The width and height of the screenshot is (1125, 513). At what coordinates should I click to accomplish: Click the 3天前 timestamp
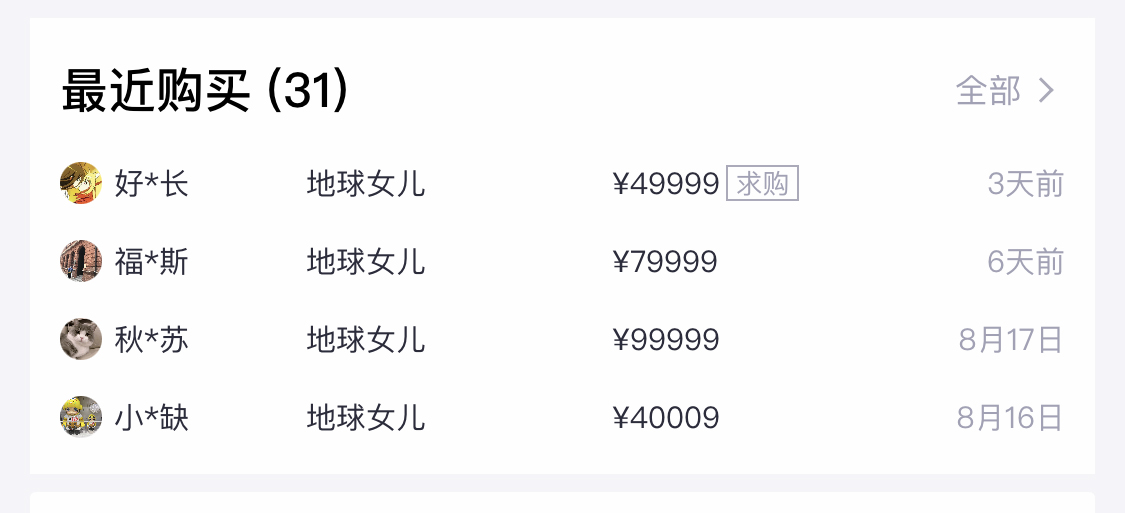[x=1025, y=184]
